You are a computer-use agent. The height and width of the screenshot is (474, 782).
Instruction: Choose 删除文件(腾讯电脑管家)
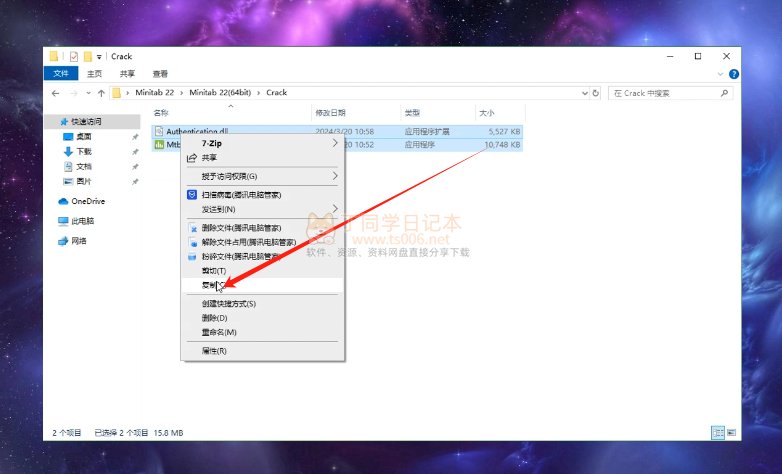(262, 228)
